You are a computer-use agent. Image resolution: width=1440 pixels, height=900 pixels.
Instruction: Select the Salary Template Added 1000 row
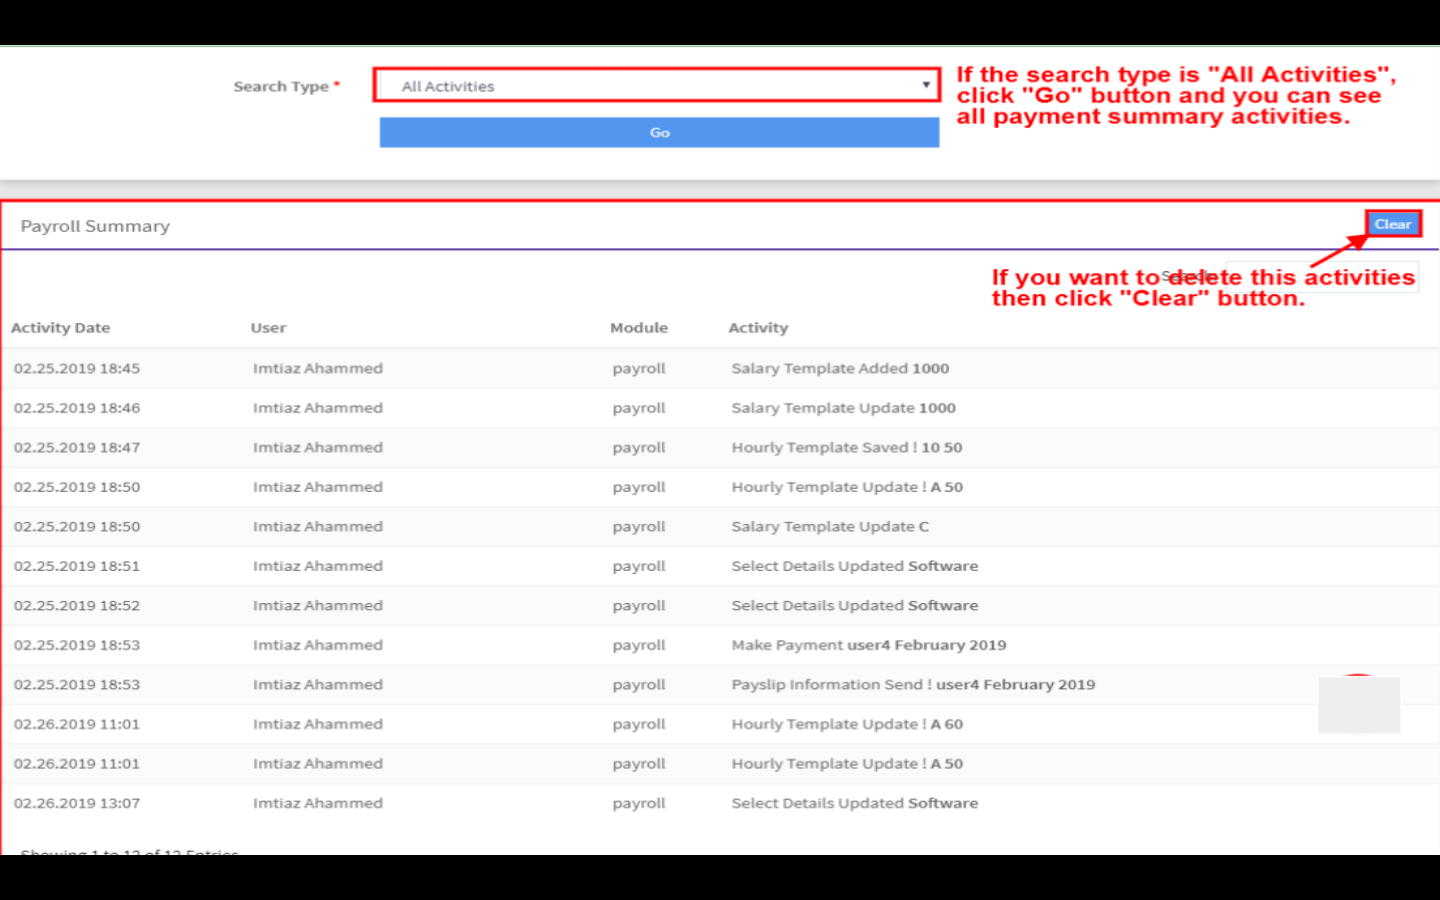coord(840,368)
